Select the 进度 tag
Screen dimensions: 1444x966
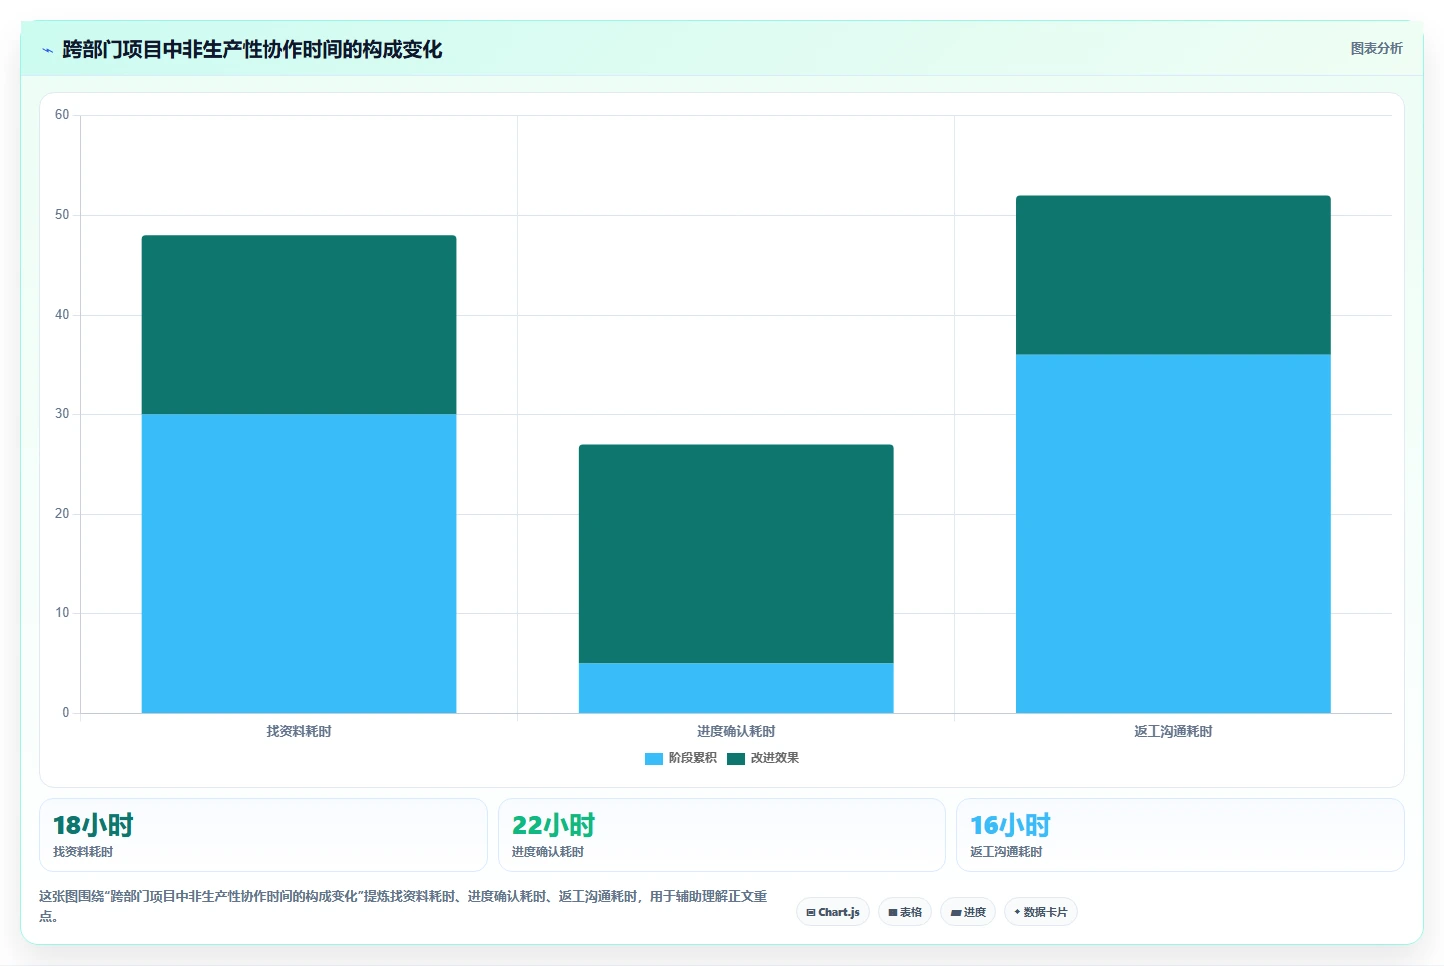pos(968,912)
